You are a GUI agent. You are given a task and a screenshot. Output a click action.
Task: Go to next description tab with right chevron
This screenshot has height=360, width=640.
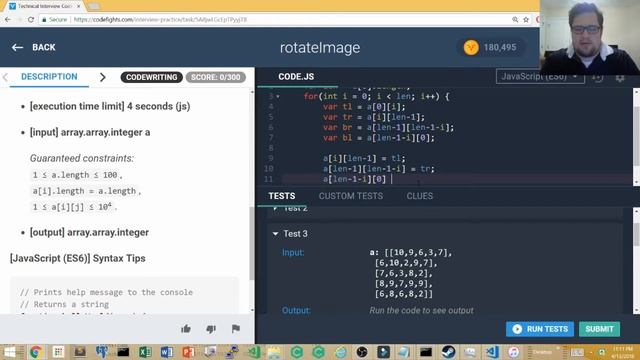[102, 77]
